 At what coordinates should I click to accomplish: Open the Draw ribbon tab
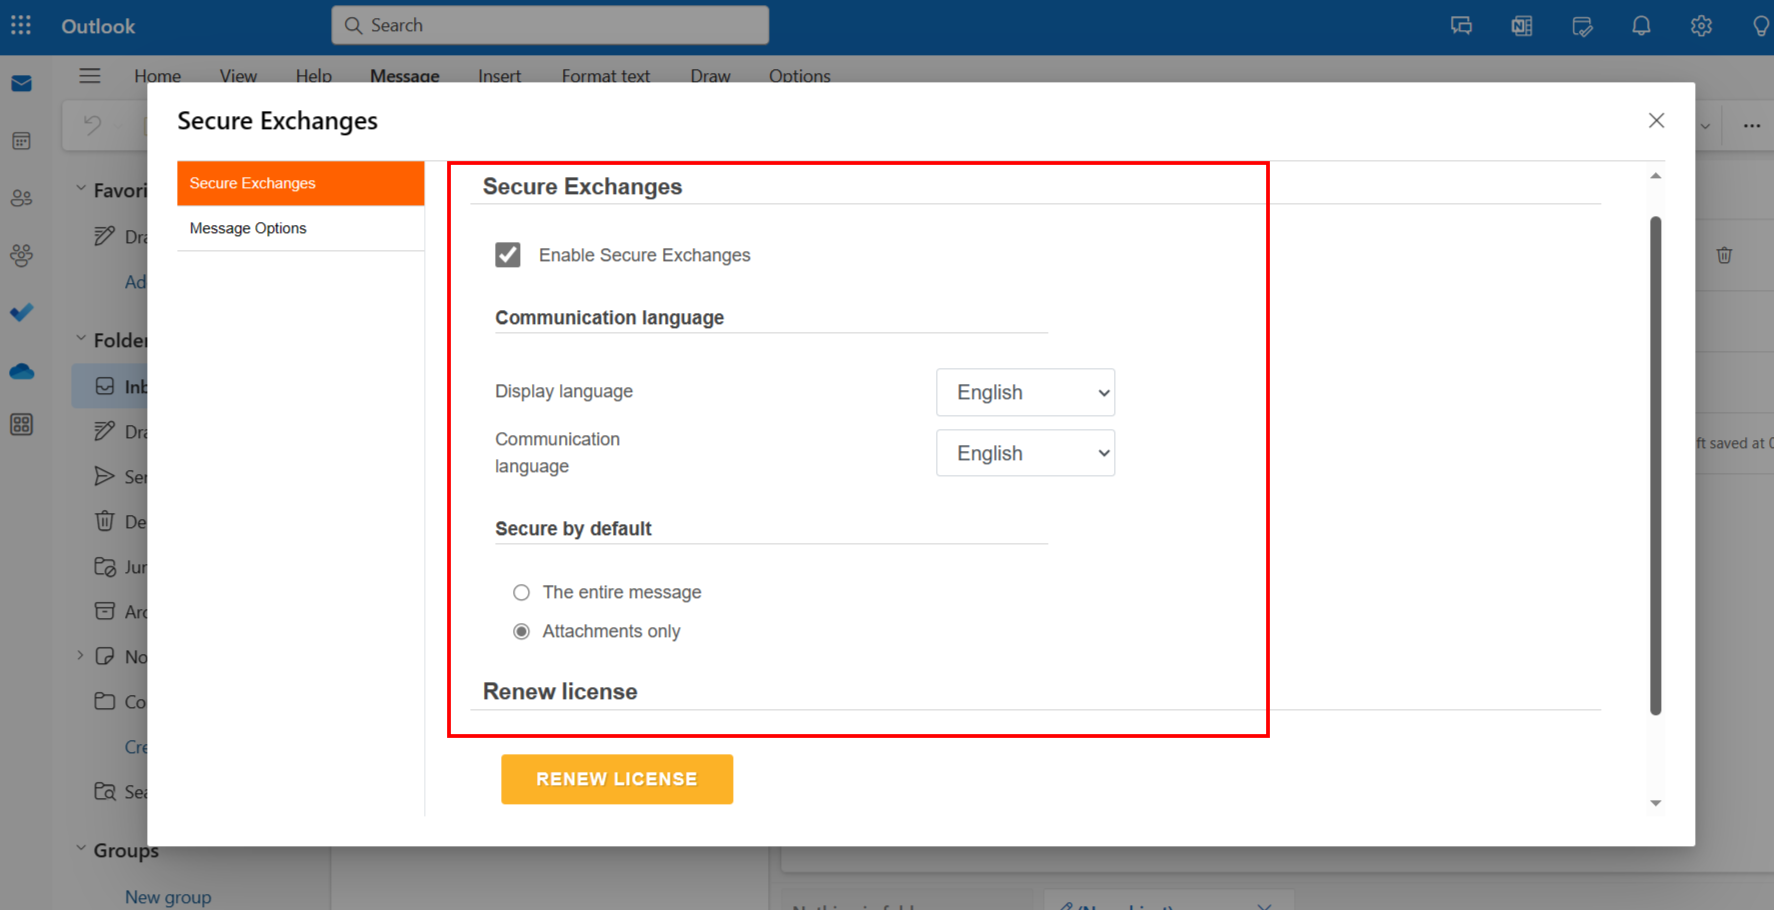(x=710, y=76)
